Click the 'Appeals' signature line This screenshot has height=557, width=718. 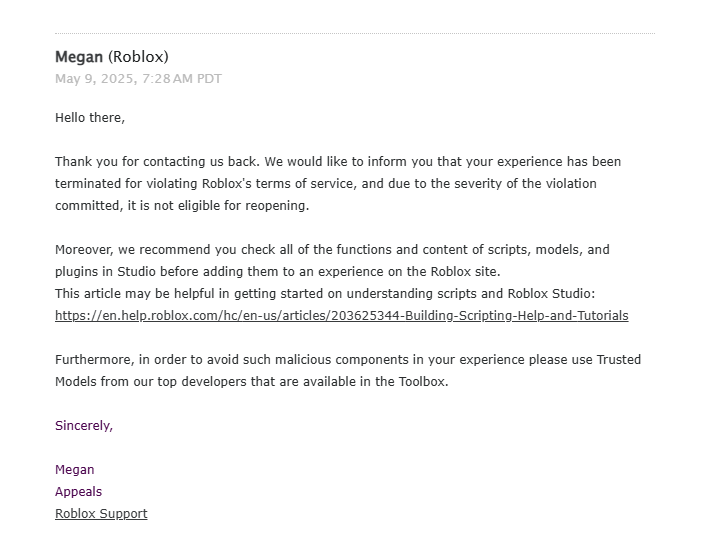78,491
